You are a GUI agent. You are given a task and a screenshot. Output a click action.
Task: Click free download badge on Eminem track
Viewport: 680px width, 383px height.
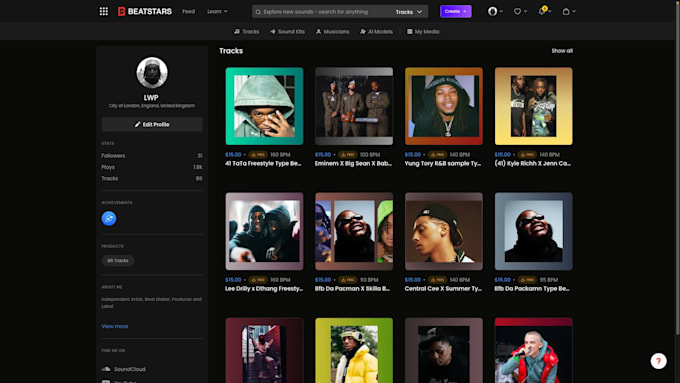pos(348,154)
